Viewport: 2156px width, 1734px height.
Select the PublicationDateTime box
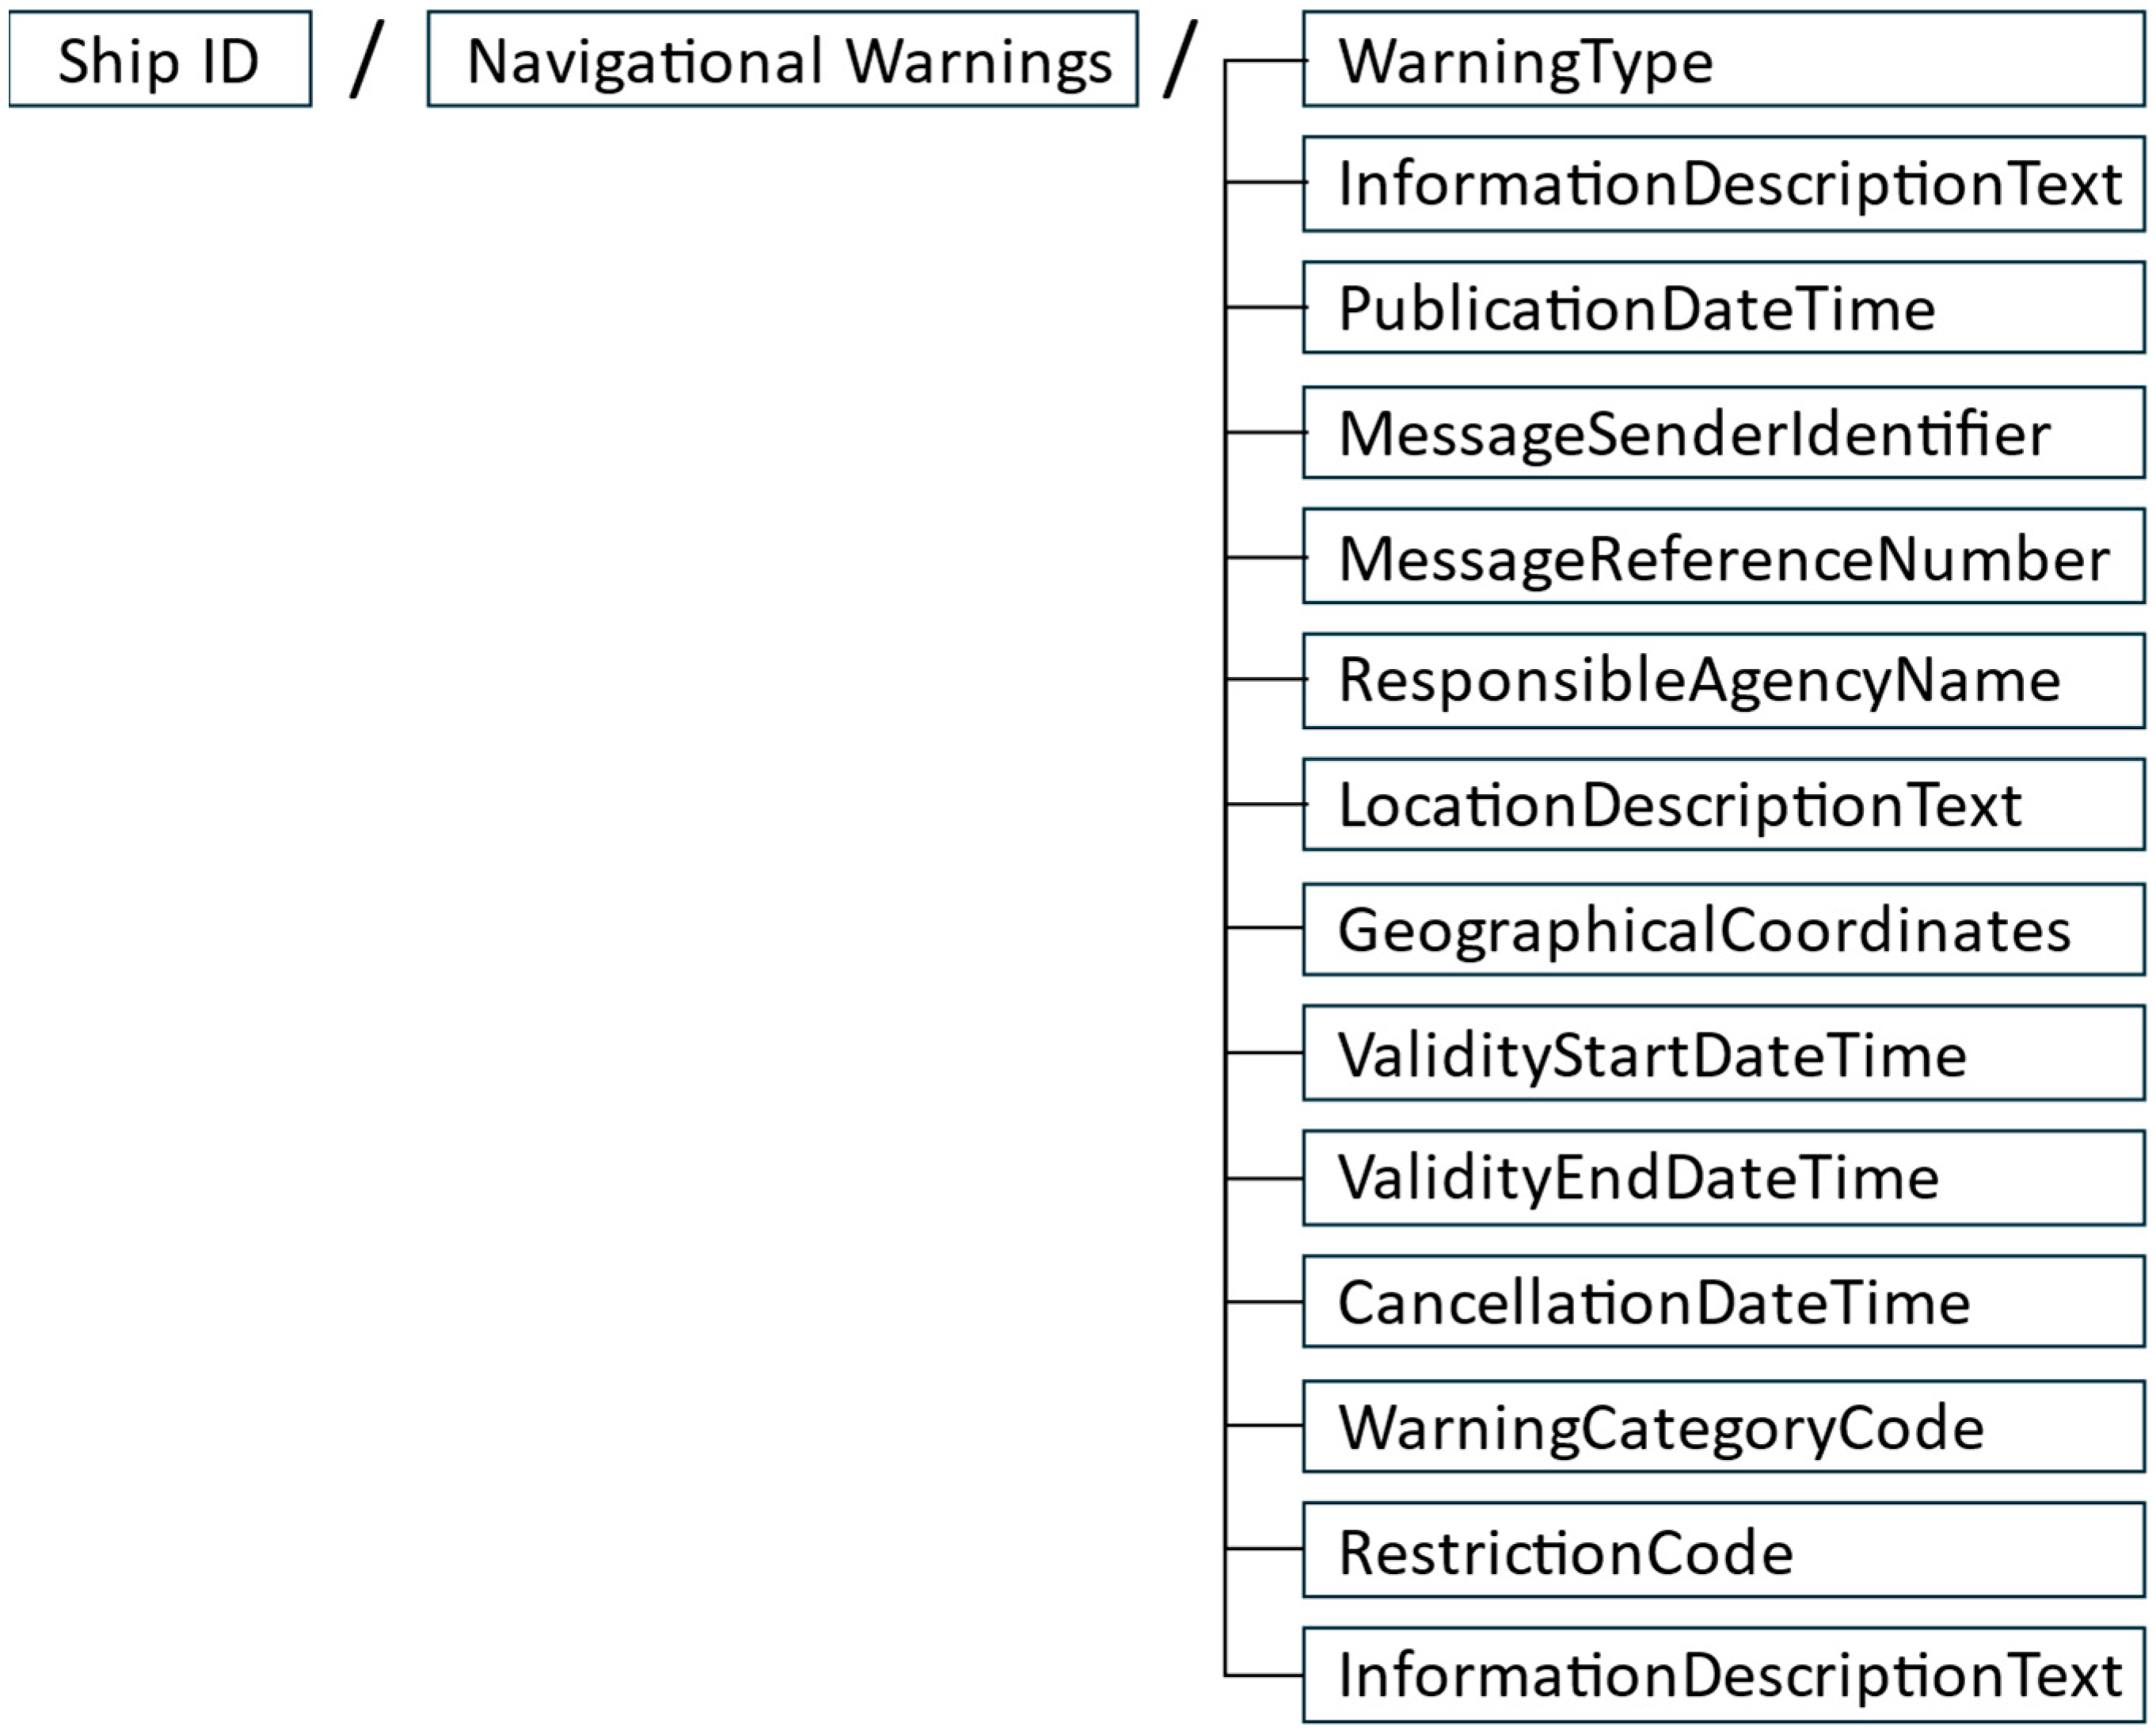point(1724,308)
